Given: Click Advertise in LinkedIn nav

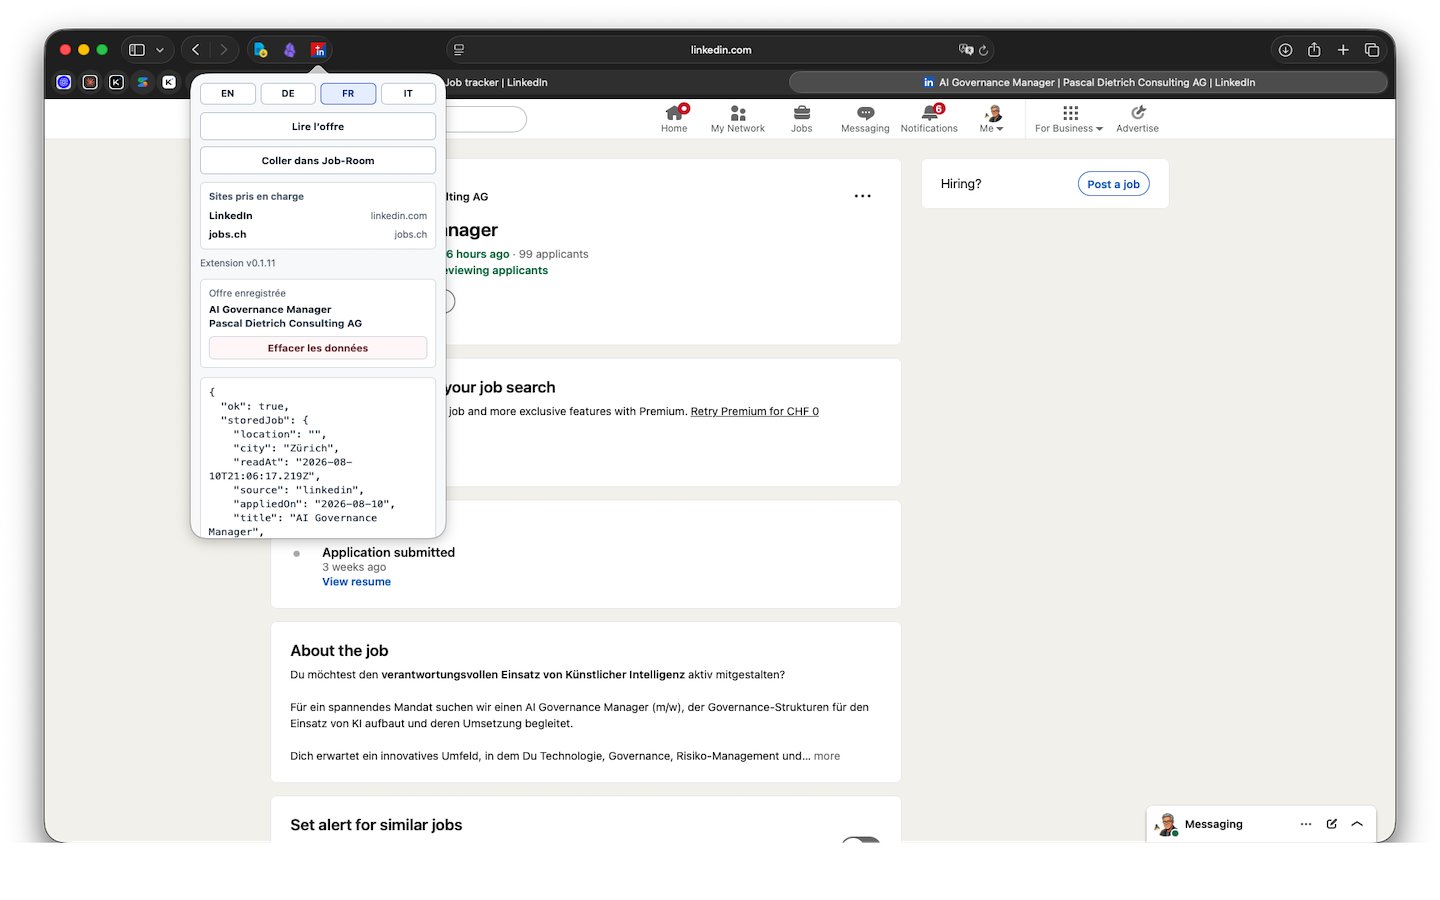Looking at the screenshot, I should (x=1138, y=119).
